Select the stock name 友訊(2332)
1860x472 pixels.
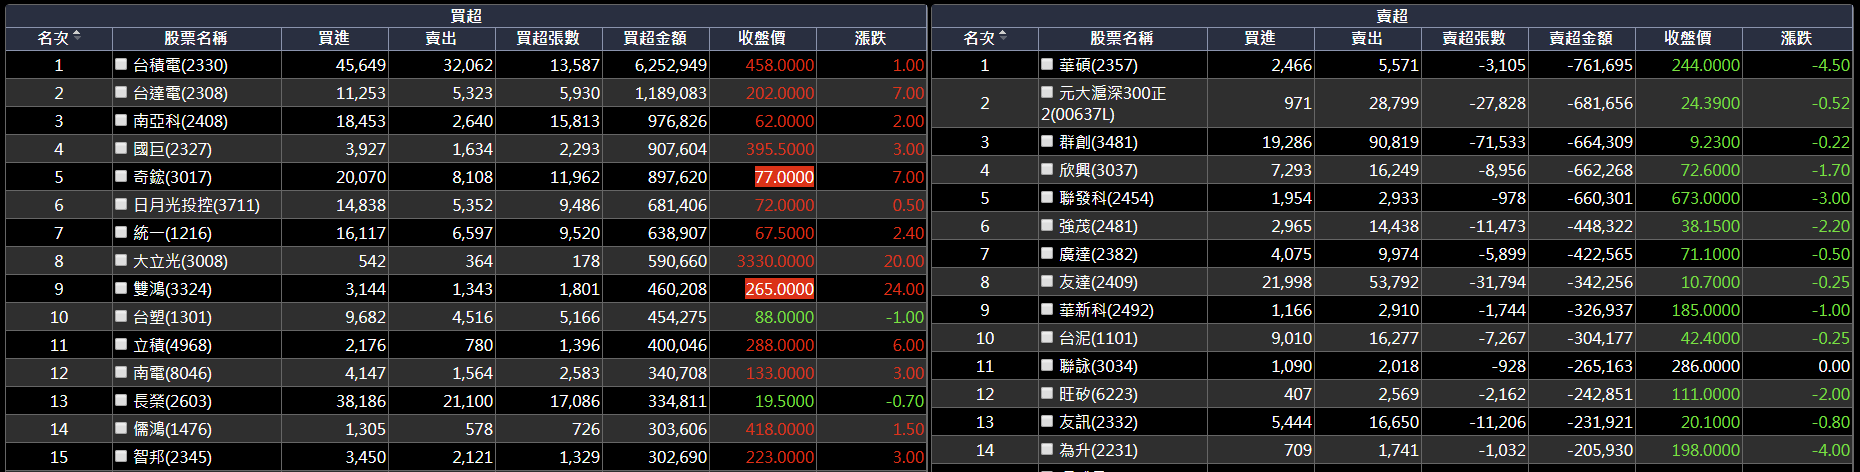pos(1098,422)
